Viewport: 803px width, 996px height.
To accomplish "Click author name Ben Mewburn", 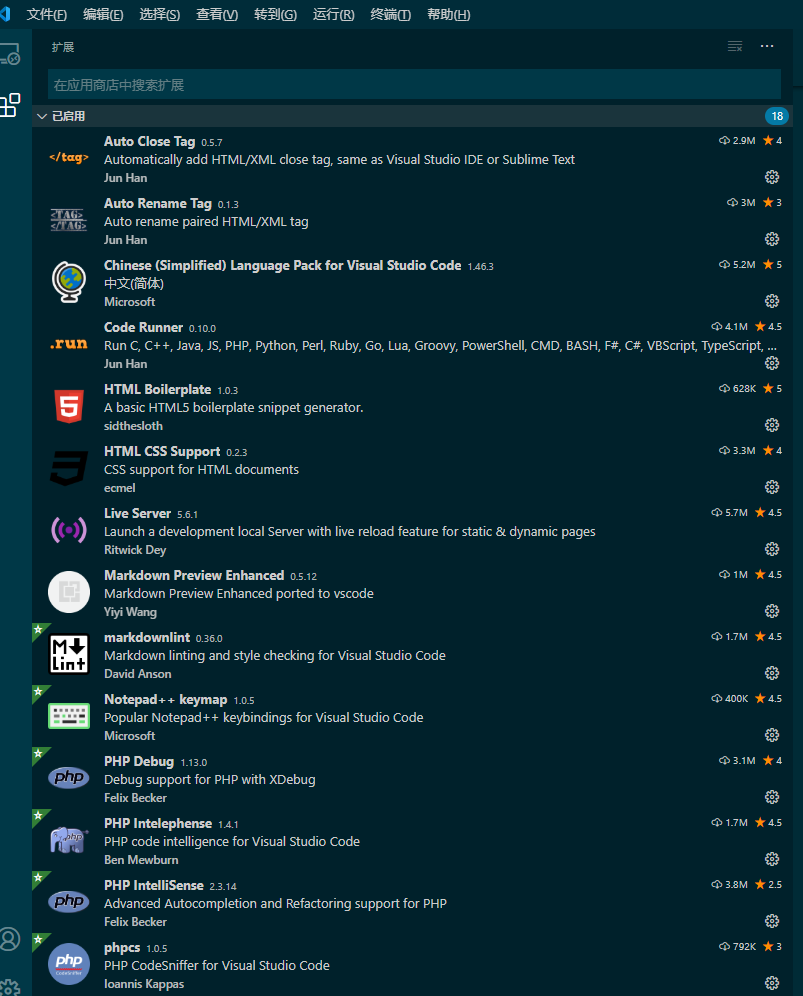I will tap(141, 860).
